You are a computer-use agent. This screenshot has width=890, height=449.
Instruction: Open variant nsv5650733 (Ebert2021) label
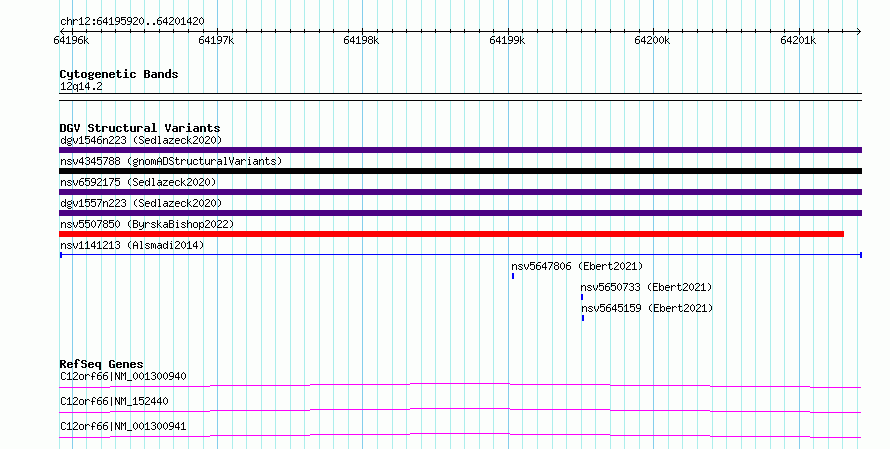click(x=646, y=287)
